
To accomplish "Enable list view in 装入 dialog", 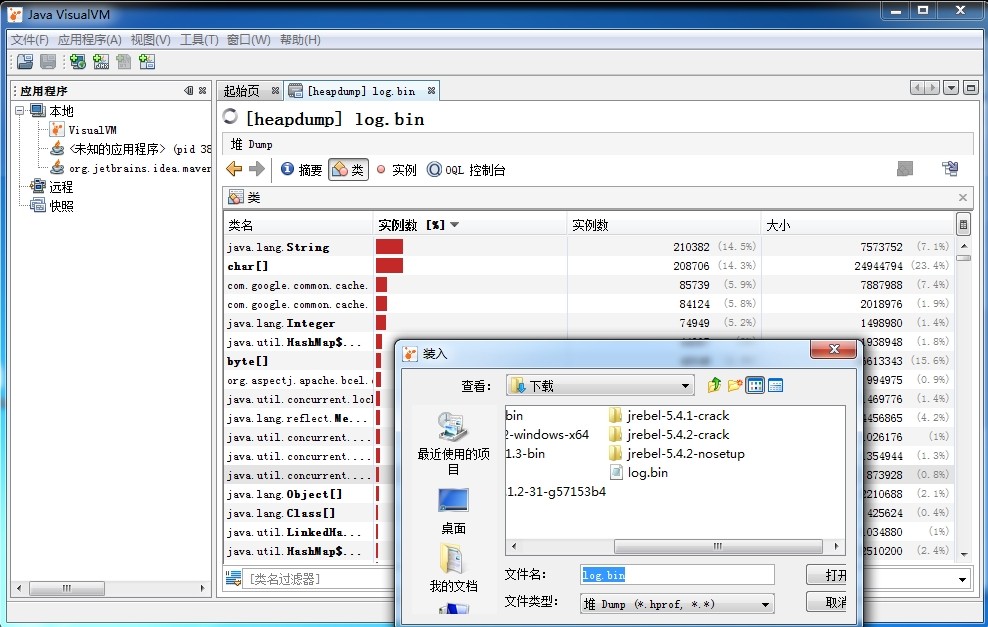I will point(755,385).
